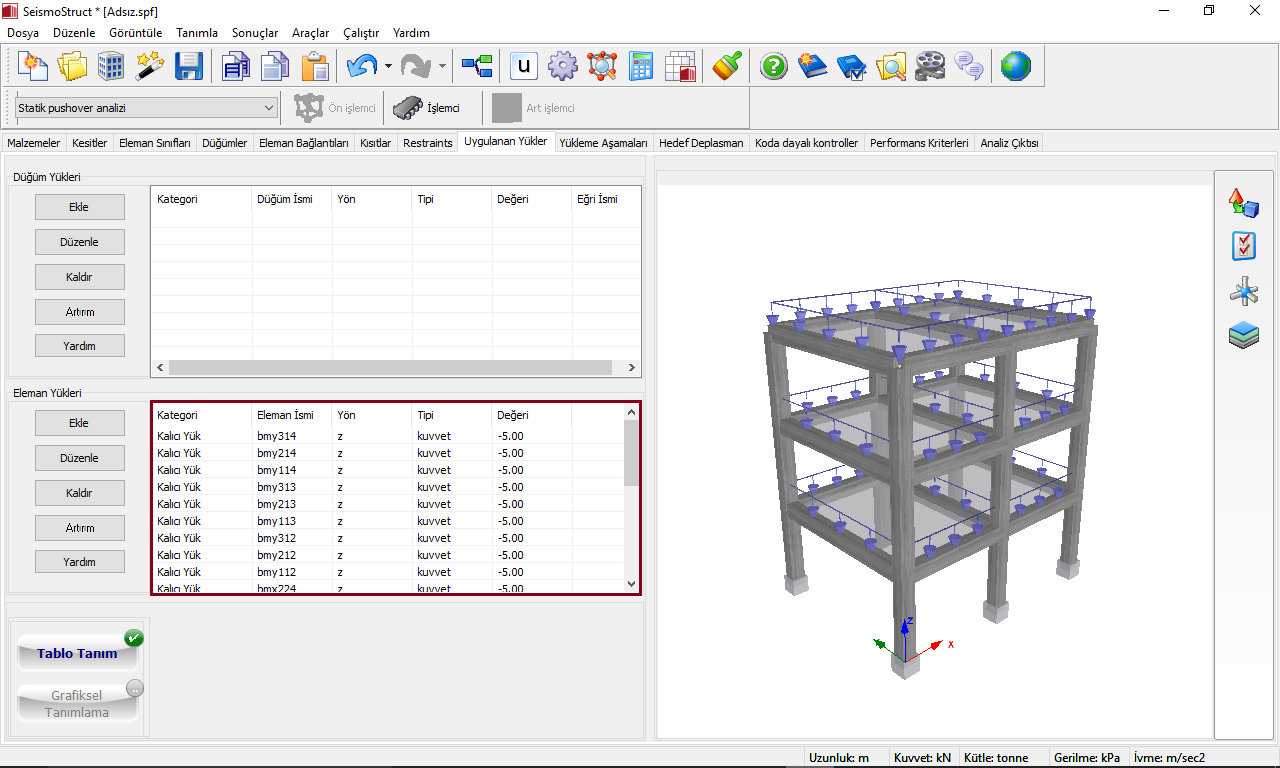Click the 3D building model view

[934, 460]
